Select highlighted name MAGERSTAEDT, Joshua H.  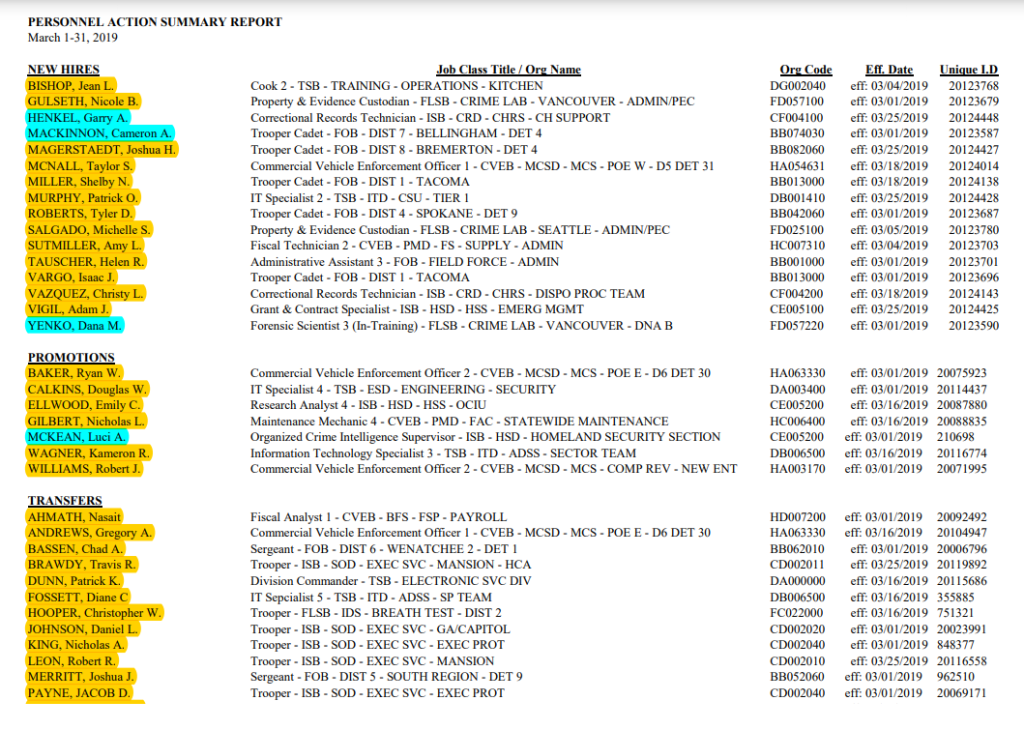pos(102,150)
